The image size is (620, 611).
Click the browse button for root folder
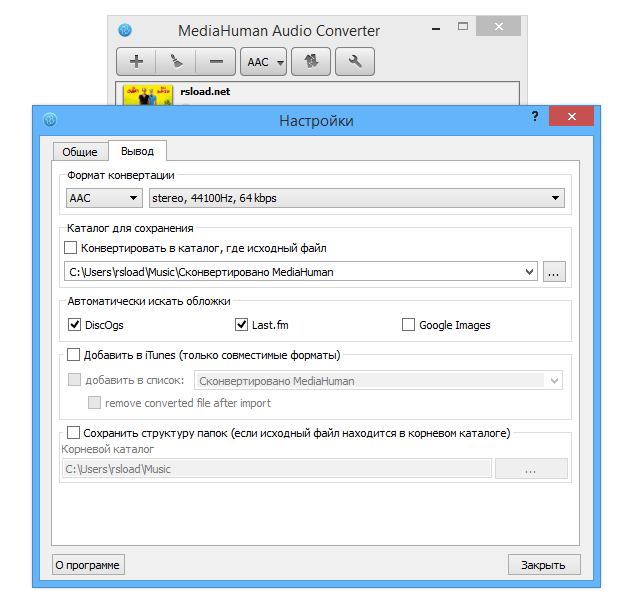tap(531, 469)
